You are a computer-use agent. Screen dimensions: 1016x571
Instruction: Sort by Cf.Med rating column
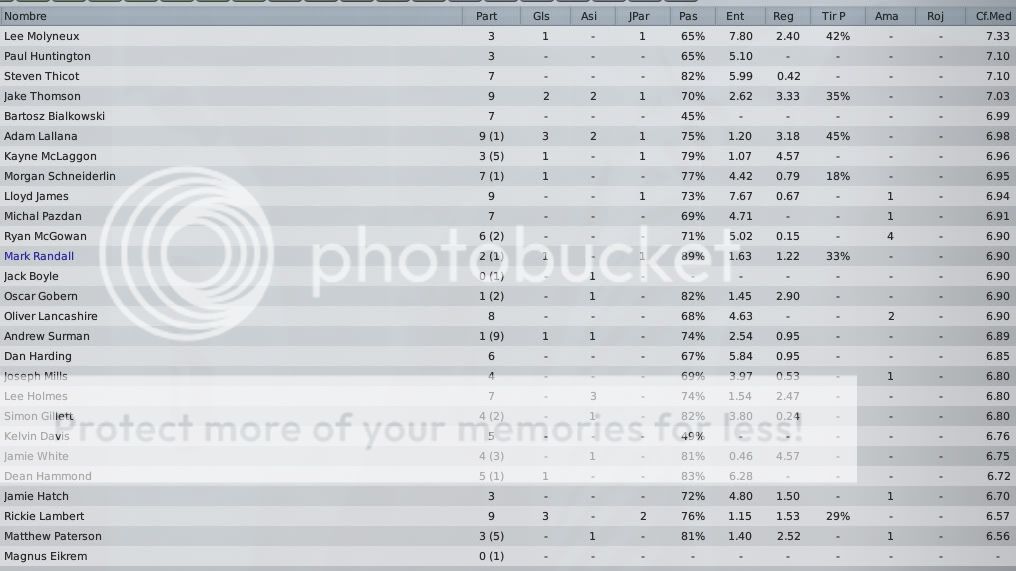tap(992, 16)
